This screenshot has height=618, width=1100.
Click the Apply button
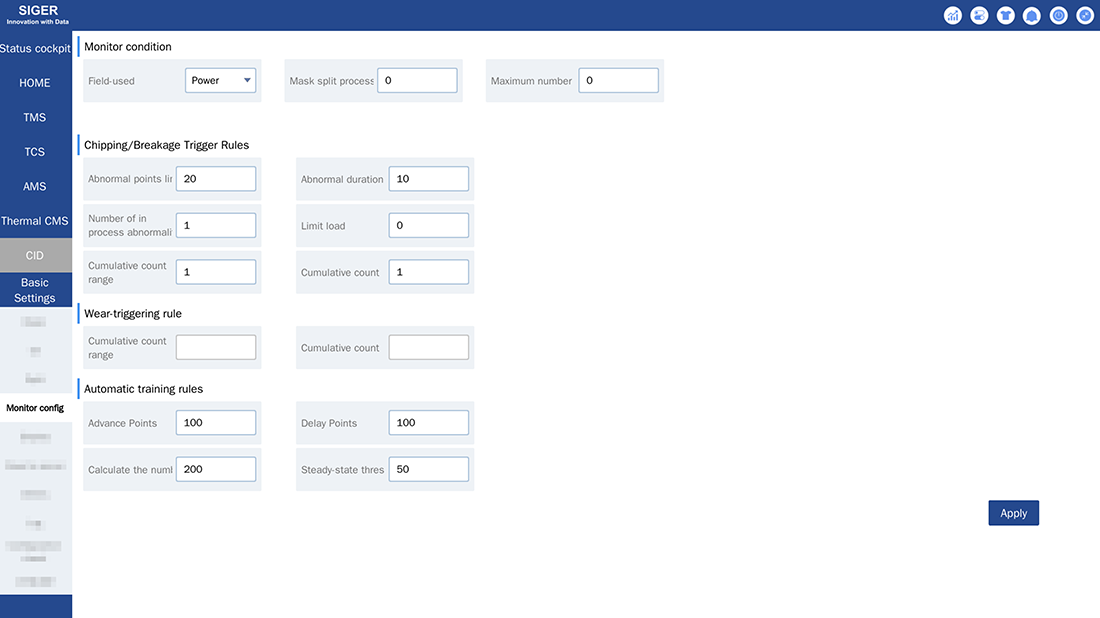click(1013, 513)
